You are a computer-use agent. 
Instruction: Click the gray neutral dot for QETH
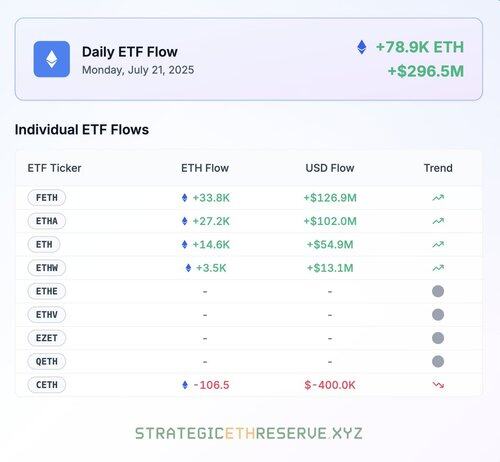(438, 361)
